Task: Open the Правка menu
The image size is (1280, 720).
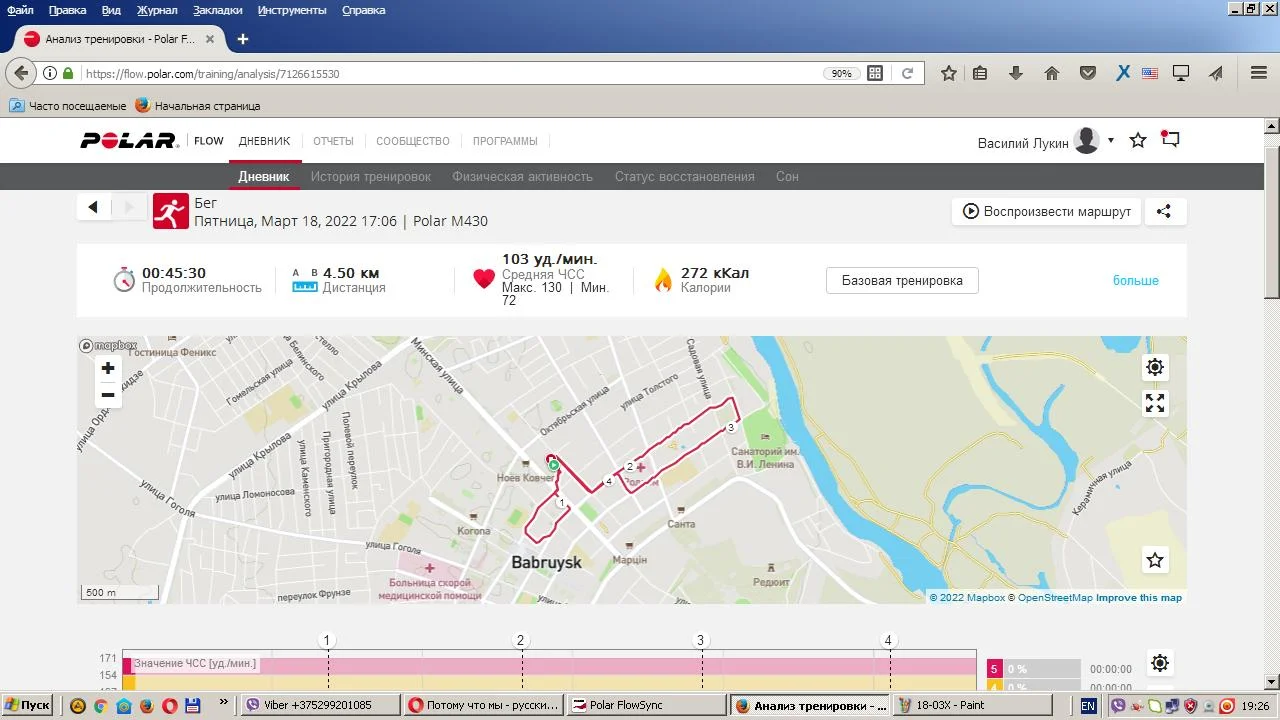Action: tap(68, 10)
